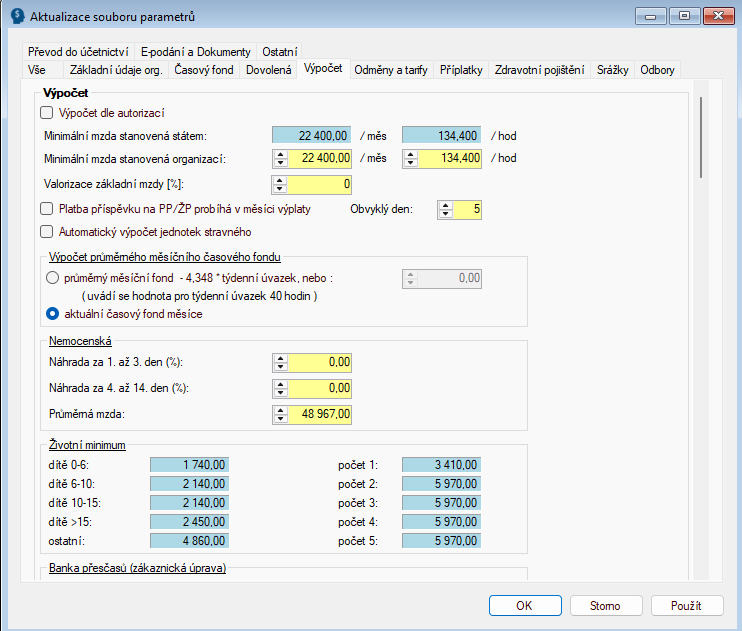Confirm changes with OK button
The height and width of the screenshot is (631, 742).
[x=525, y=605]
